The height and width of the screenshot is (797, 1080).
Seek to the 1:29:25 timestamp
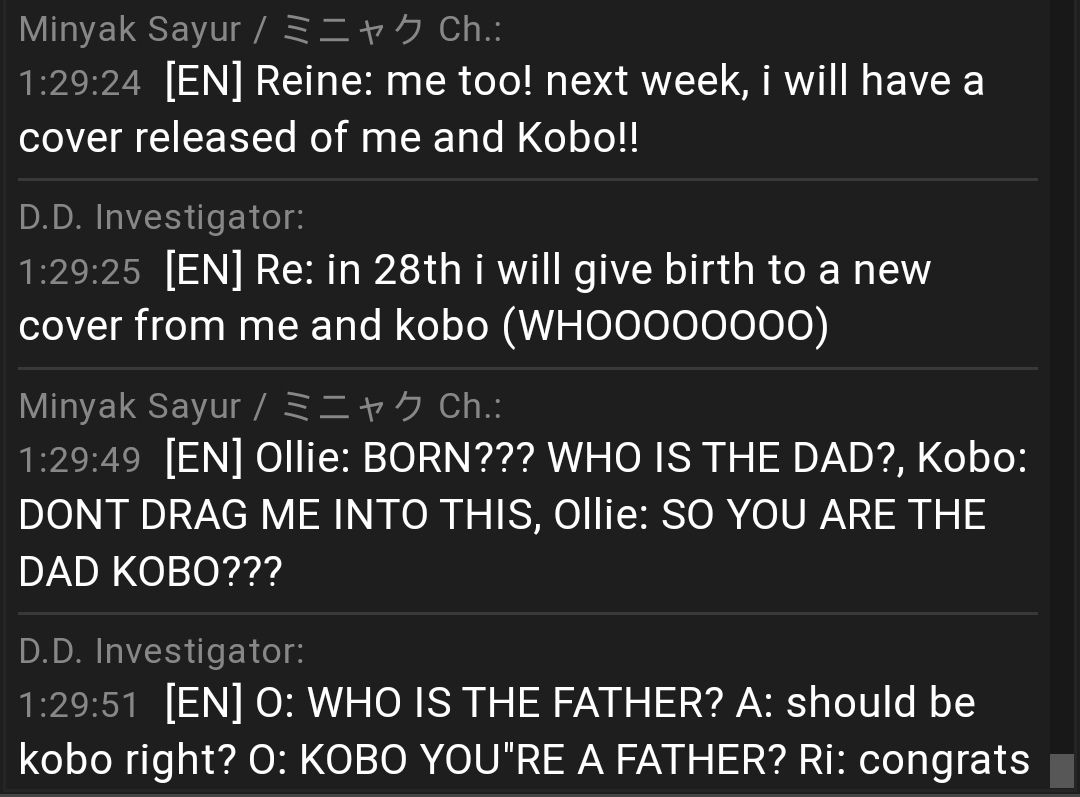click(80, 271)
